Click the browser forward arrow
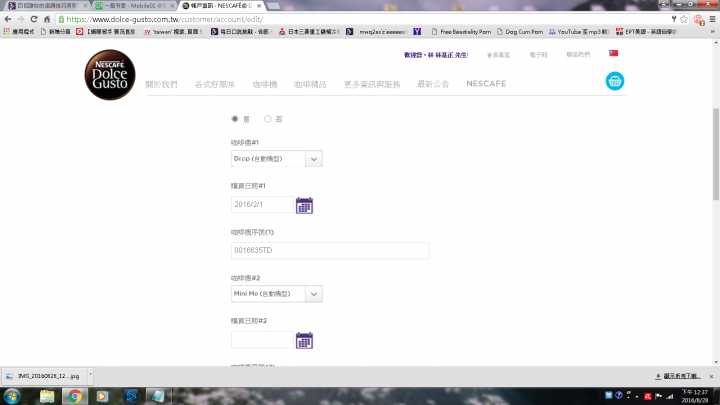This screenshot has width=720, height=405. (x=21, y=19)
